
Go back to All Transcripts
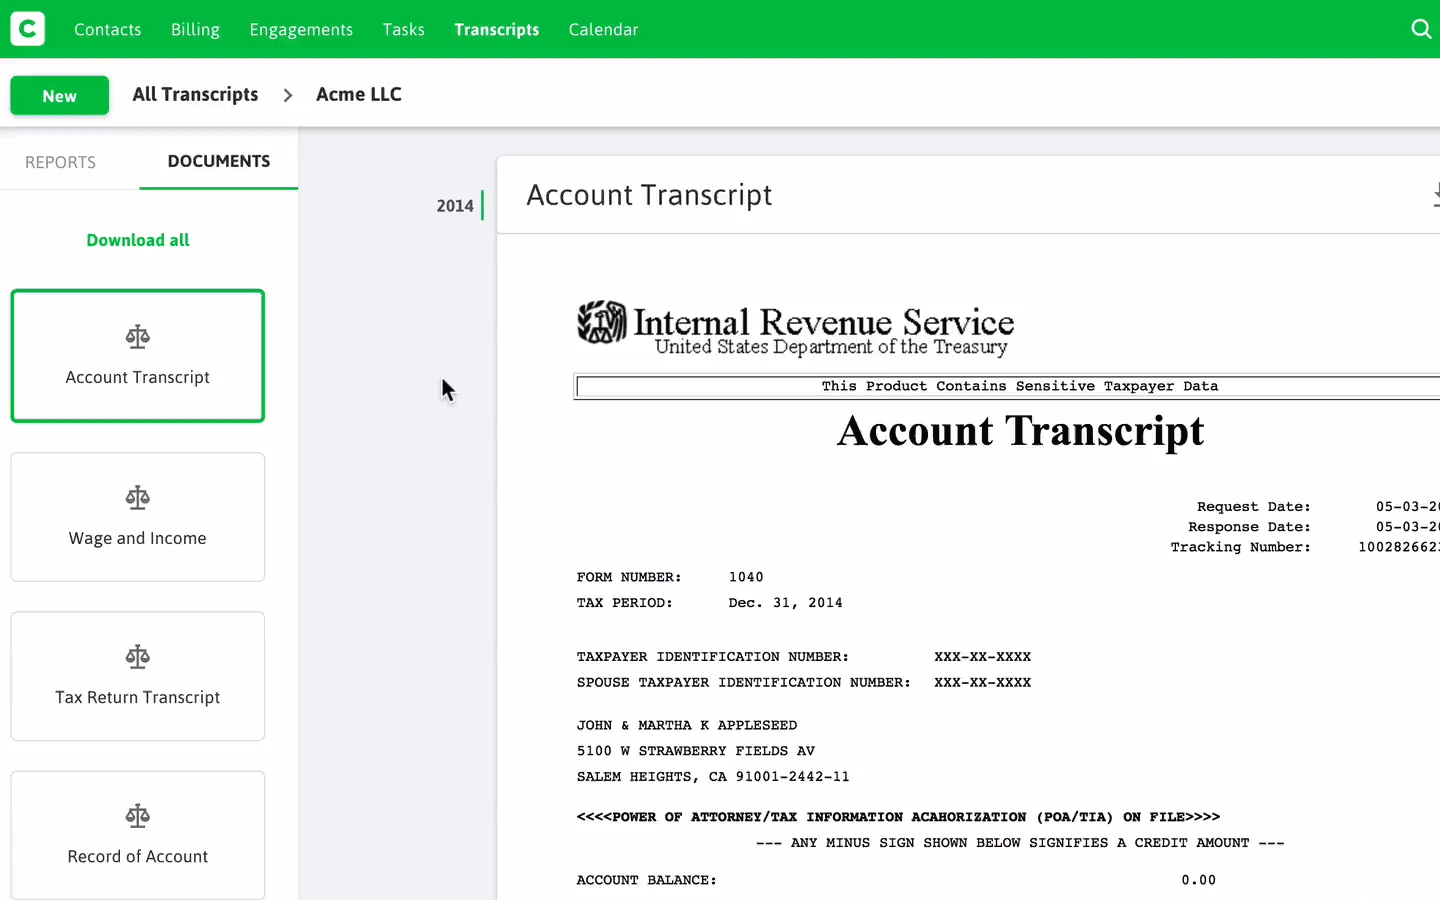coord(195,94)
